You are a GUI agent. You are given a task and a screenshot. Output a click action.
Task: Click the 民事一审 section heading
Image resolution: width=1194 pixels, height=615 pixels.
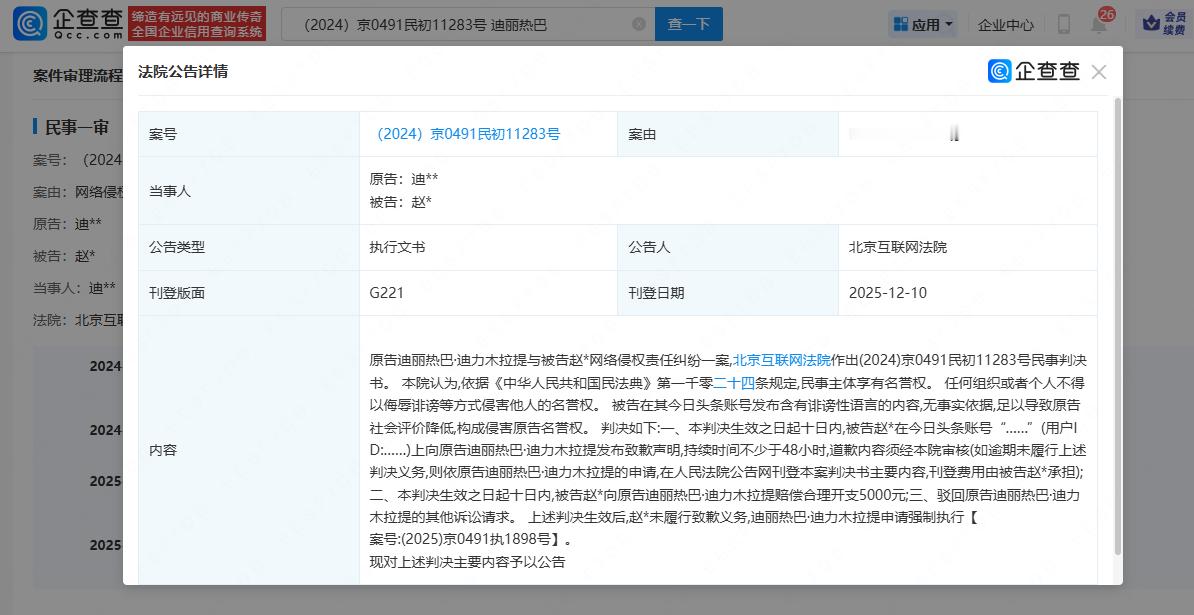78,127
